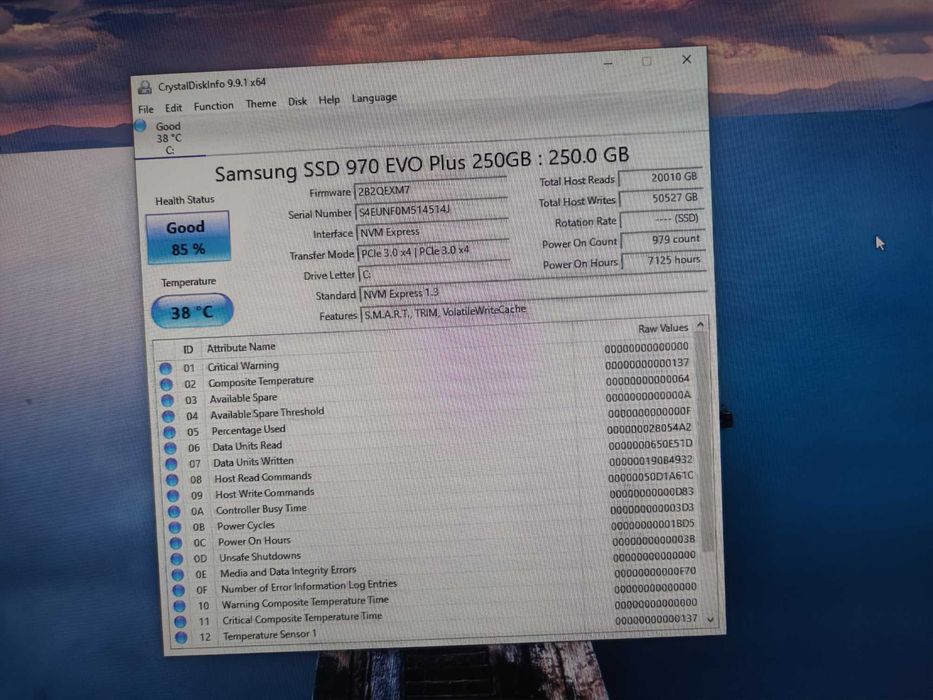
Task: Click the Interface field NVM Express
Action: click(433, 231)
